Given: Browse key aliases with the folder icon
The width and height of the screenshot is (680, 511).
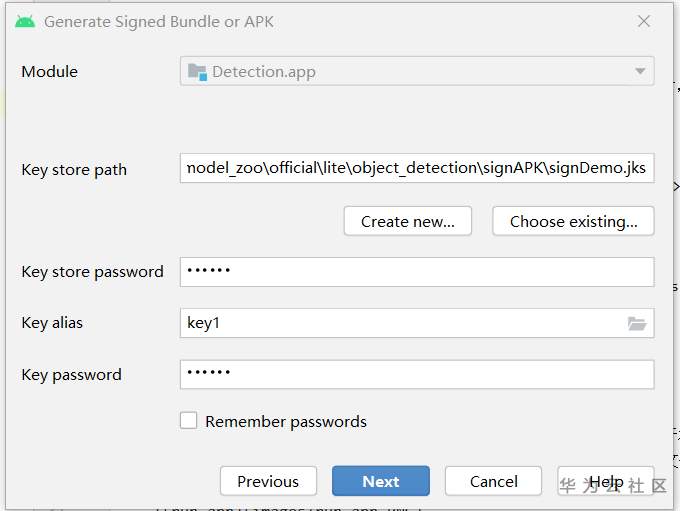Looking at the screenshot, I should point(637,323).
